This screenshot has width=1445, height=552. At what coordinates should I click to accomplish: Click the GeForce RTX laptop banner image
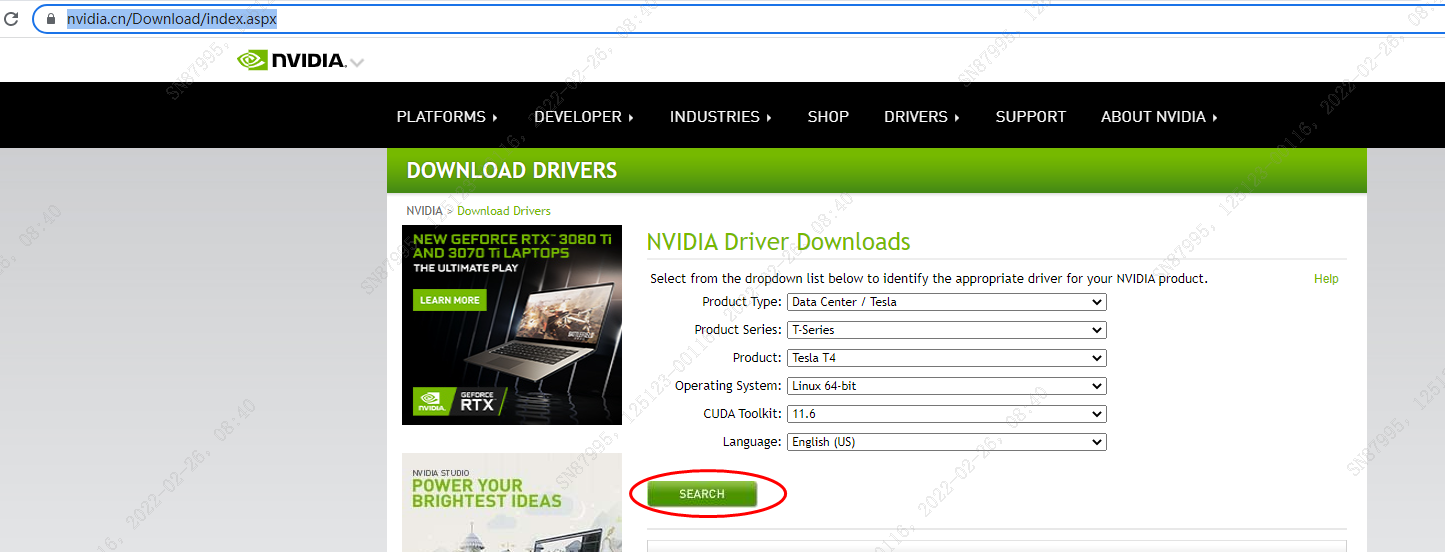[x=512, y=325]
